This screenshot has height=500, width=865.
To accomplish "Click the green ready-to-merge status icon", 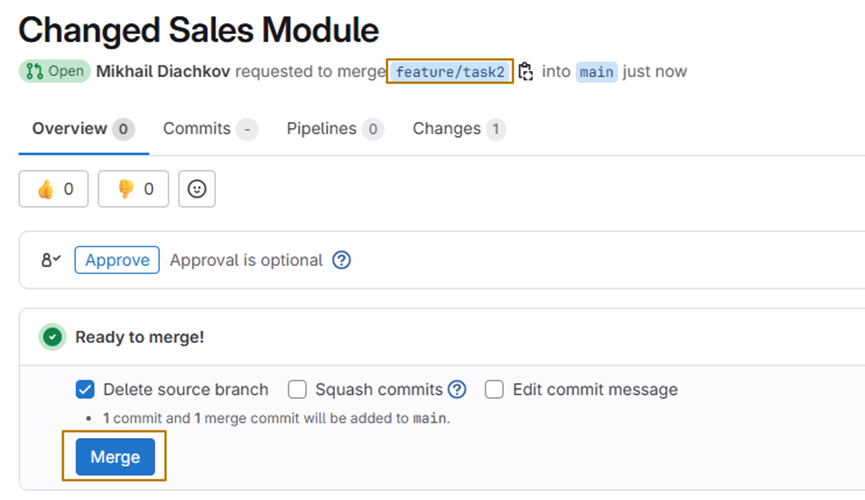I will 52,337.
